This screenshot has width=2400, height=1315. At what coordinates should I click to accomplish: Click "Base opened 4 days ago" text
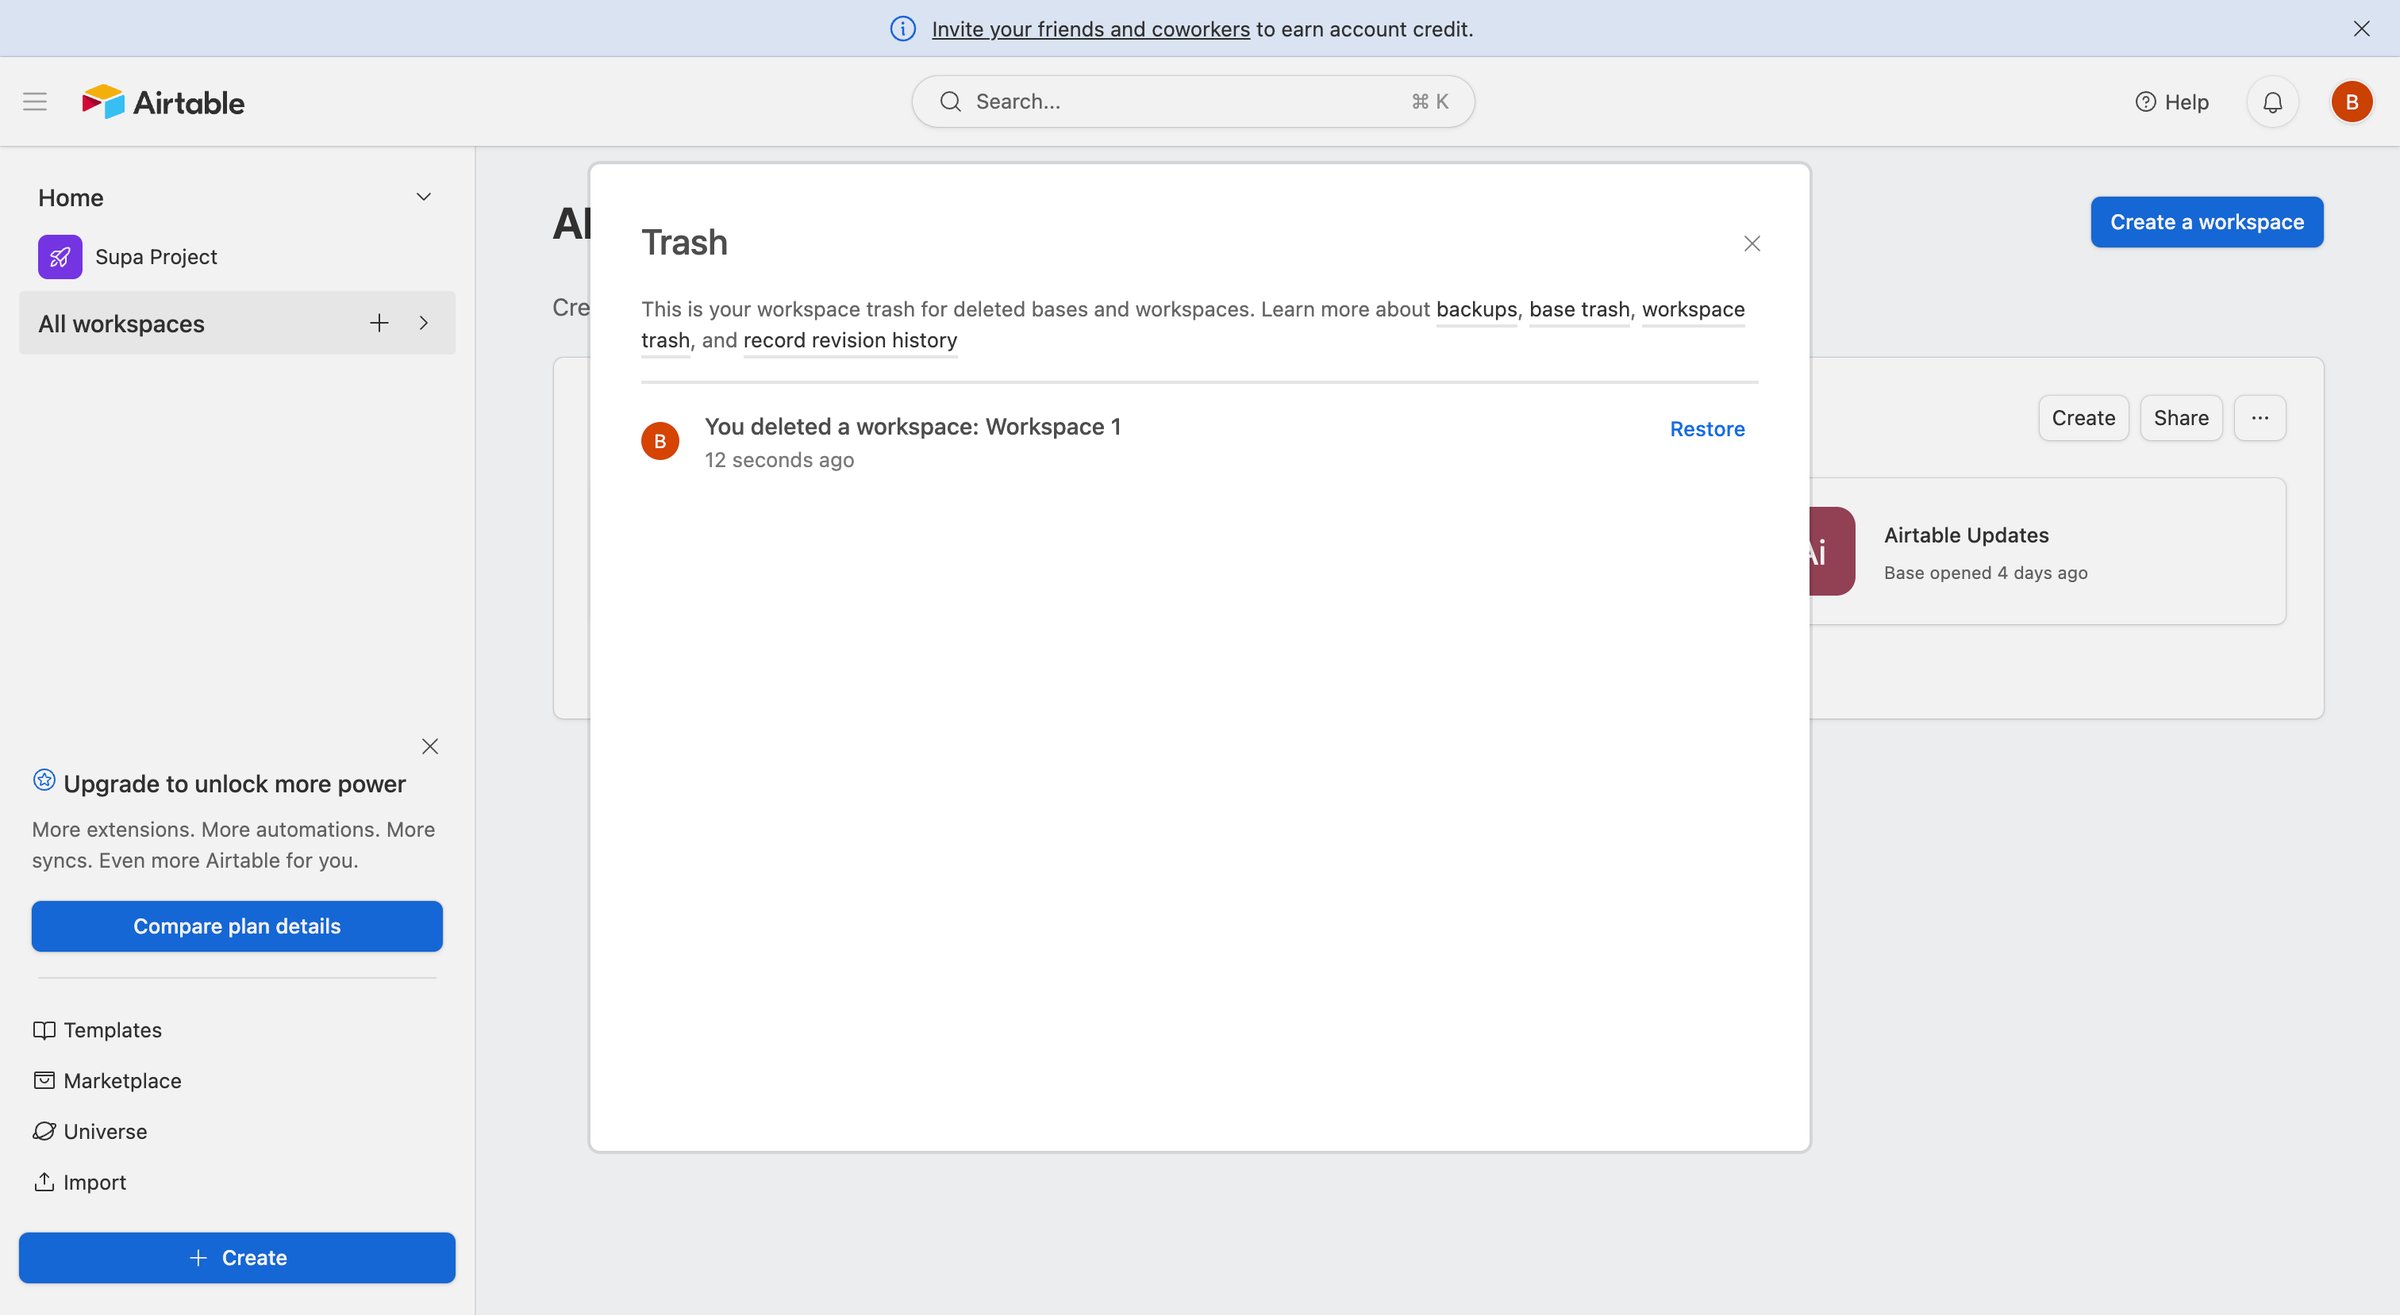(1985, 573)
